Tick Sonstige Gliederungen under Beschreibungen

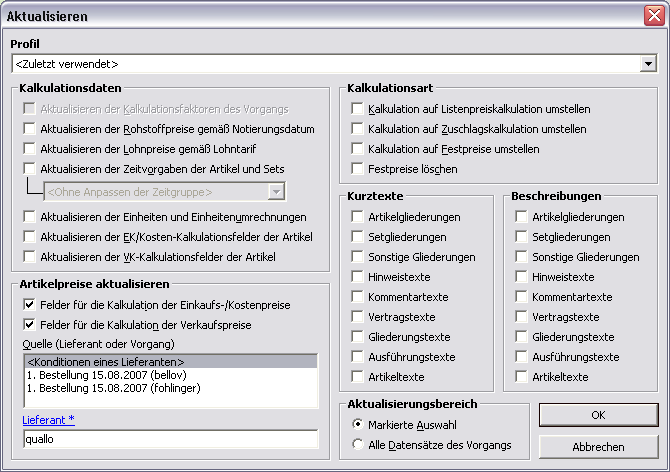pyautogui.click(x=521, y=257)
